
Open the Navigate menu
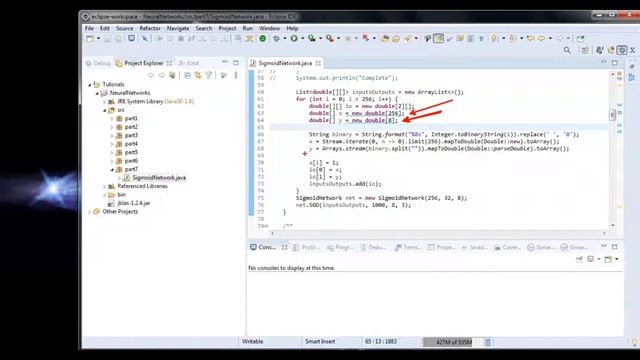178,28
